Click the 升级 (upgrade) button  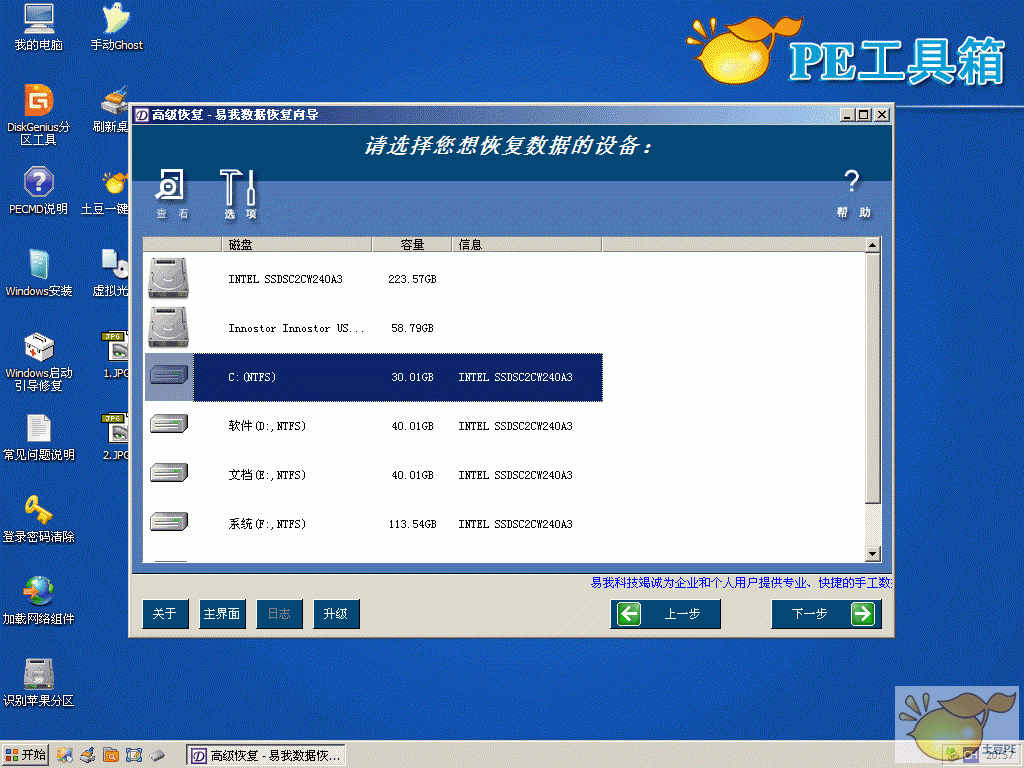pyautogui.click(x=336, y=614)
